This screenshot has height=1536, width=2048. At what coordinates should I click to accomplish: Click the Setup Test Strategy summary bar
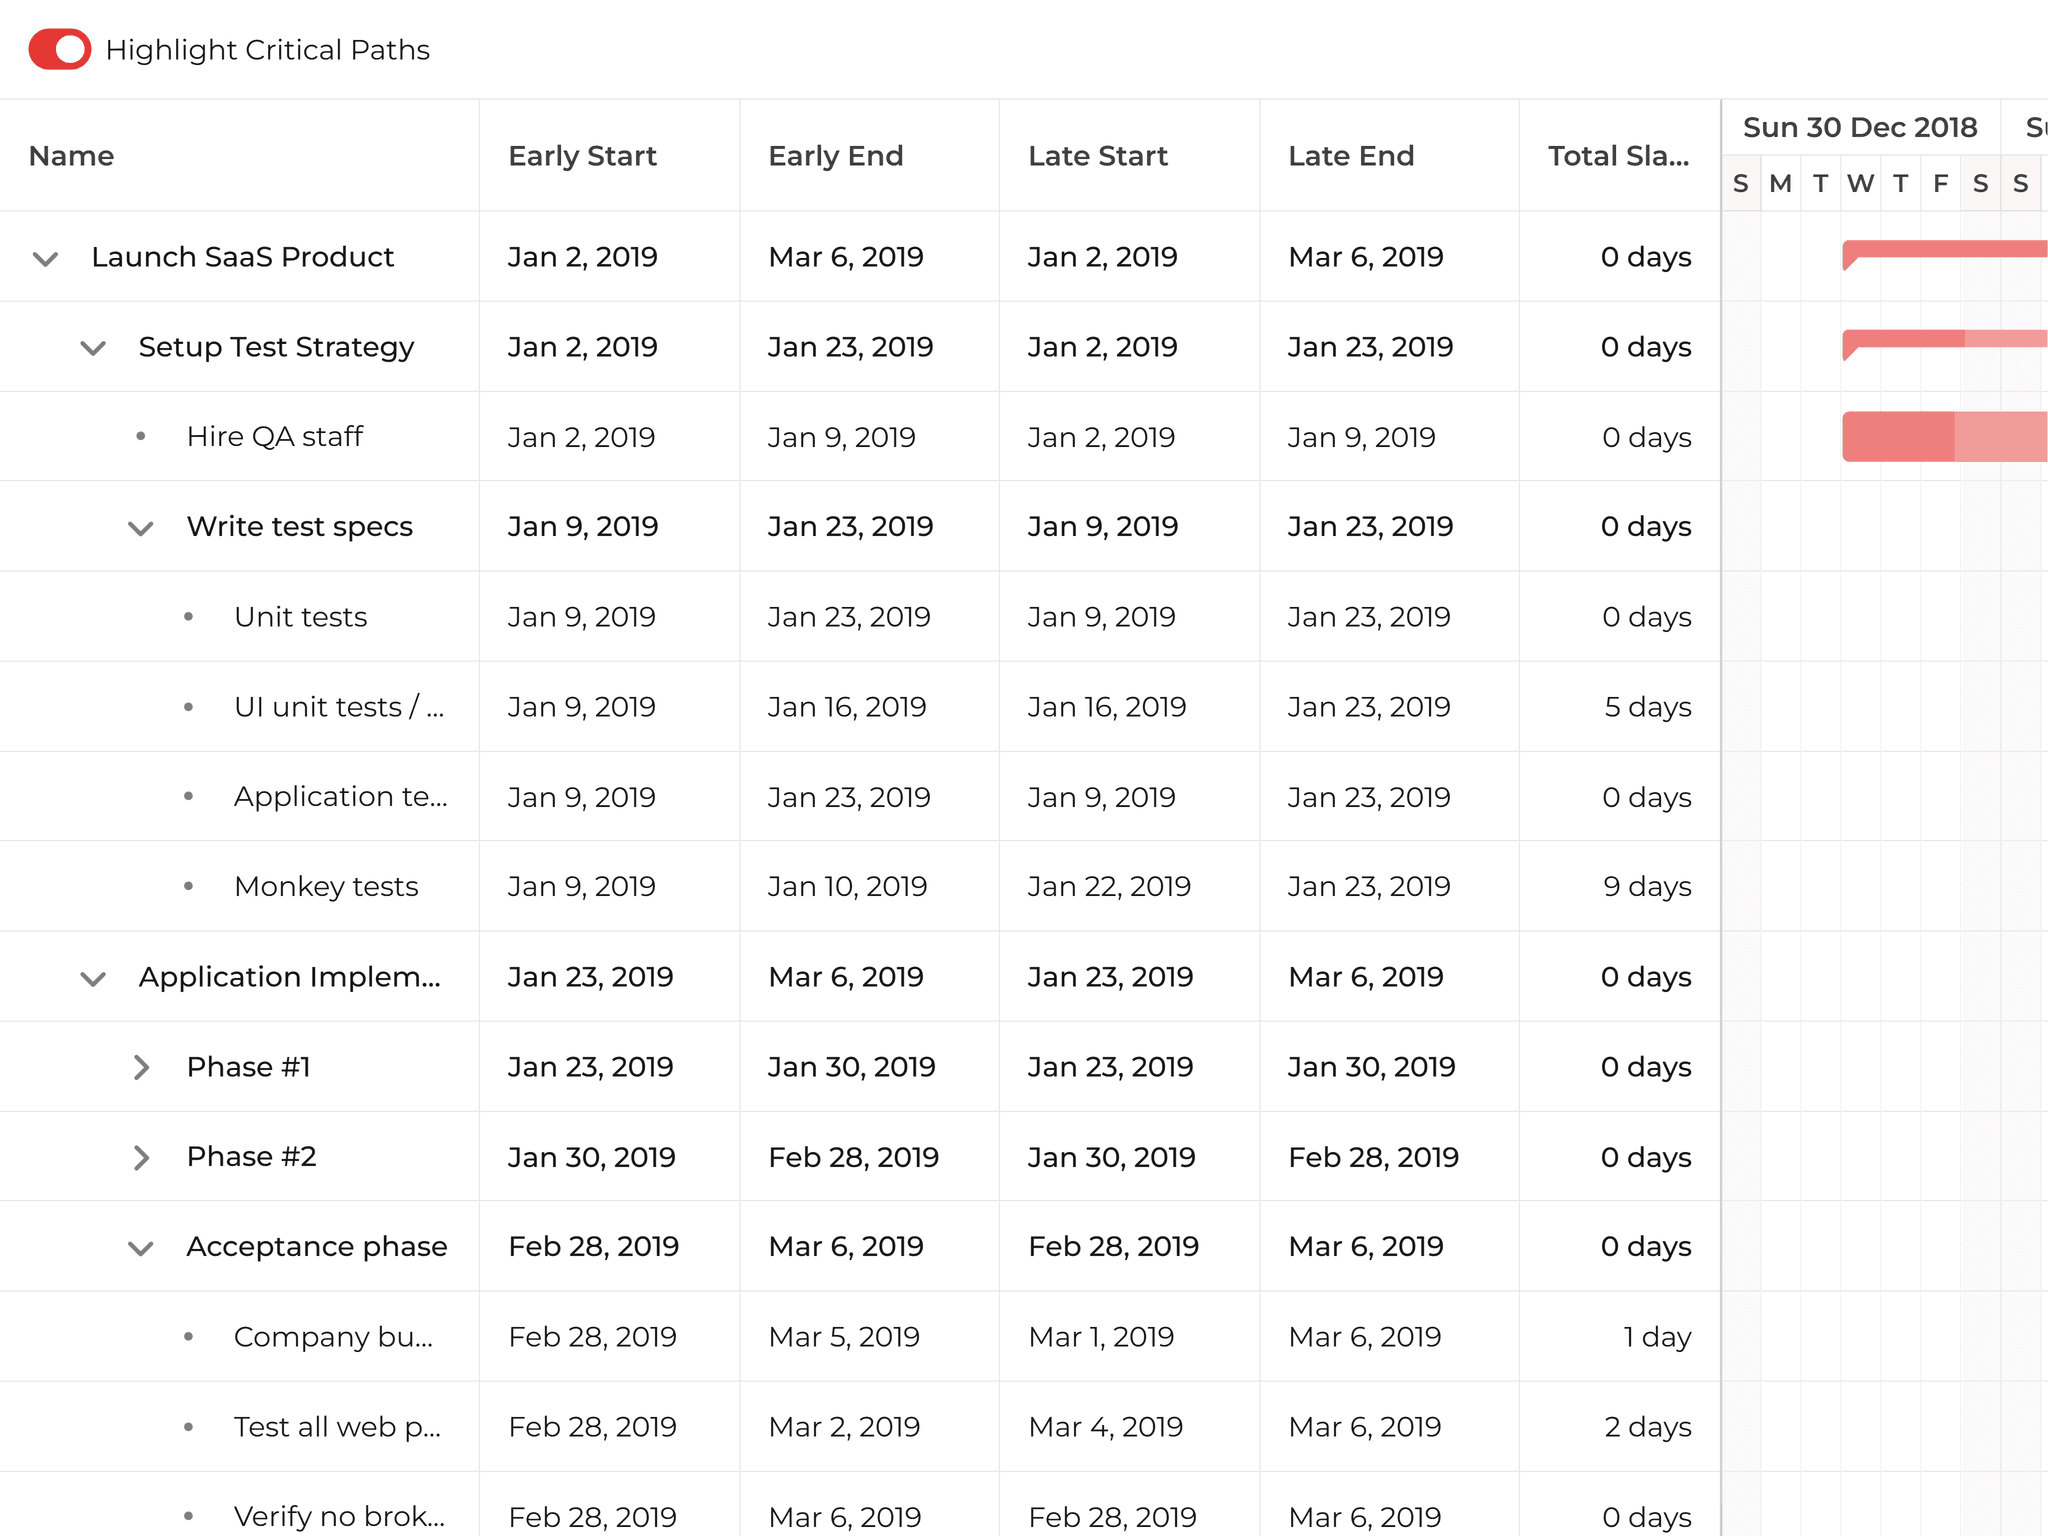point(1943,339)
